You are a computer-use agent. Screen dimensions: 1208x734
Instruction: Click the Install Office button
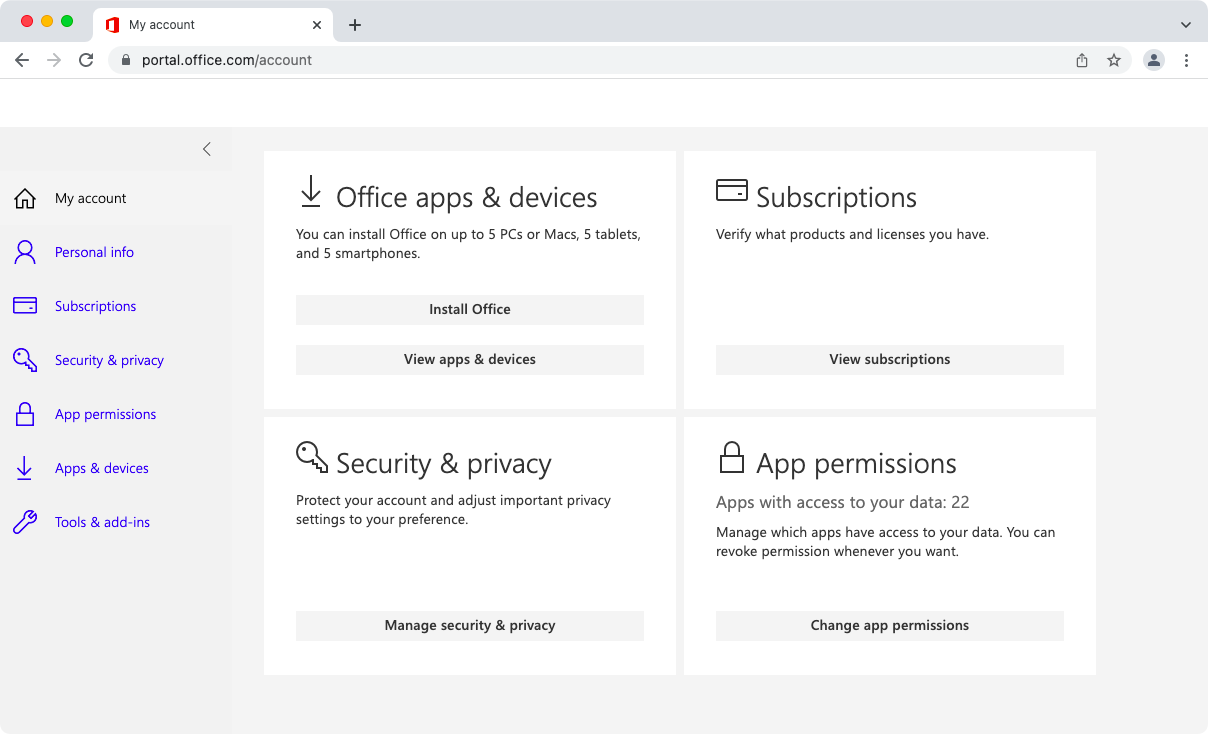(x=470, y=310)
